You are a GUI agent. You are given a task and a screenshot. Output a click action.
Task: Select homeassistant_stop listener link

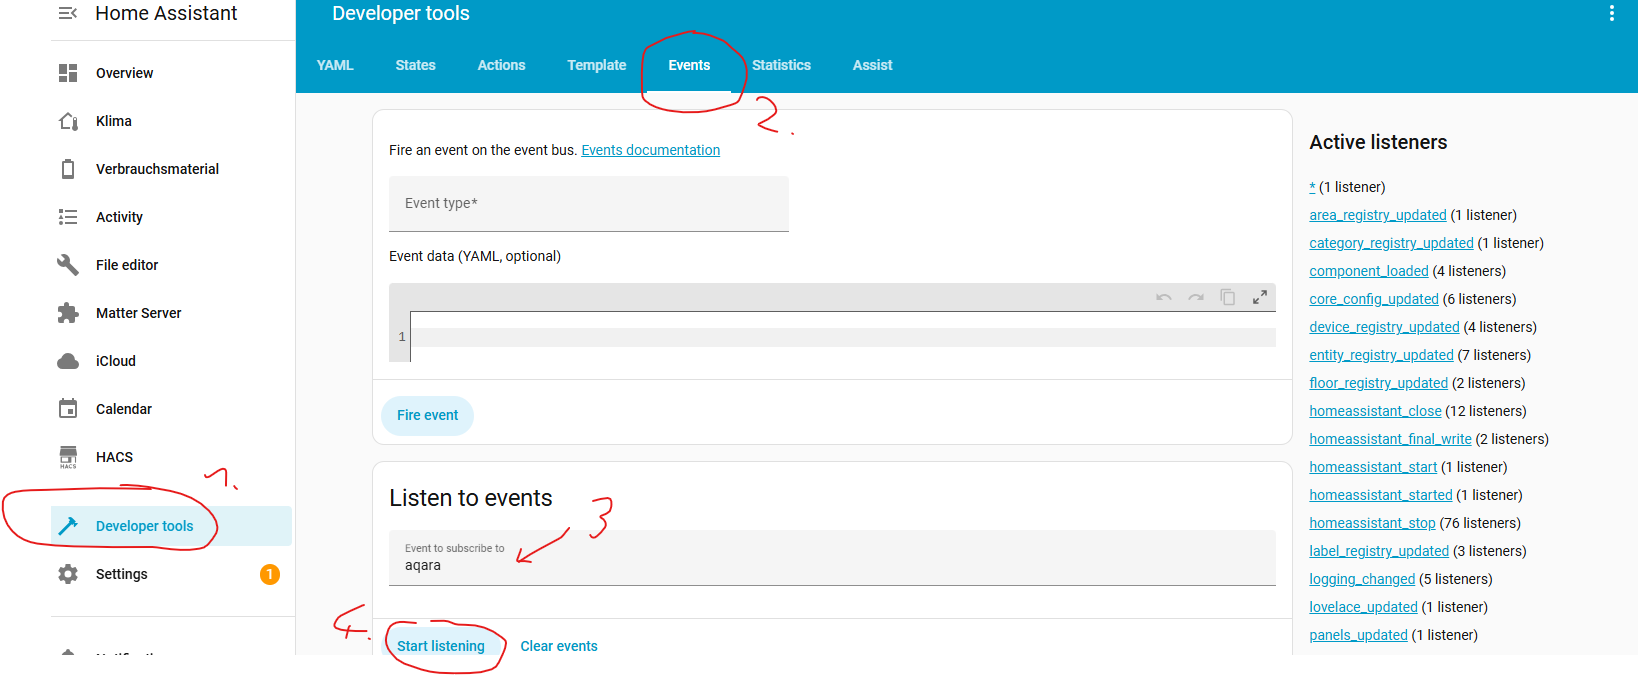(x=1372, y=523)
